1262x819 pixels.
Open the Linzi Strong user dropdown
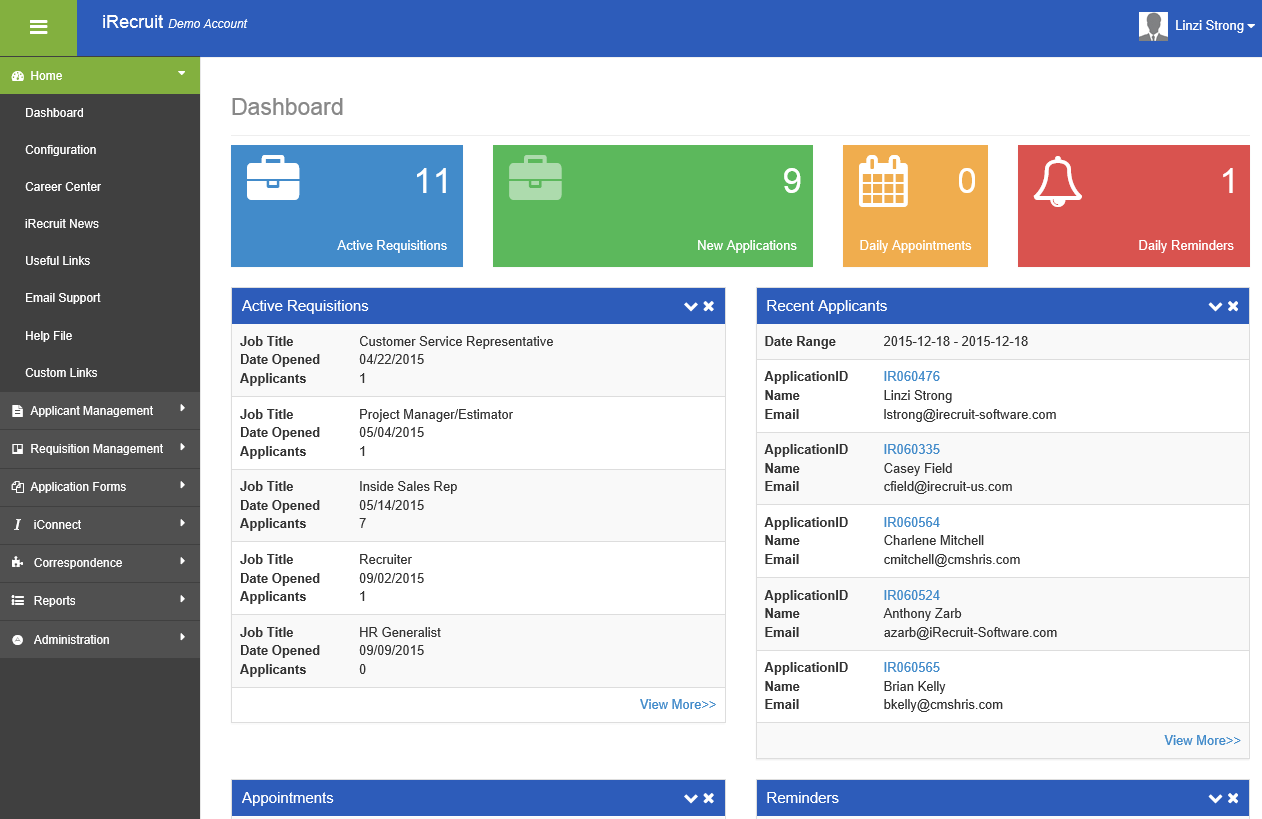(1214, 26)
